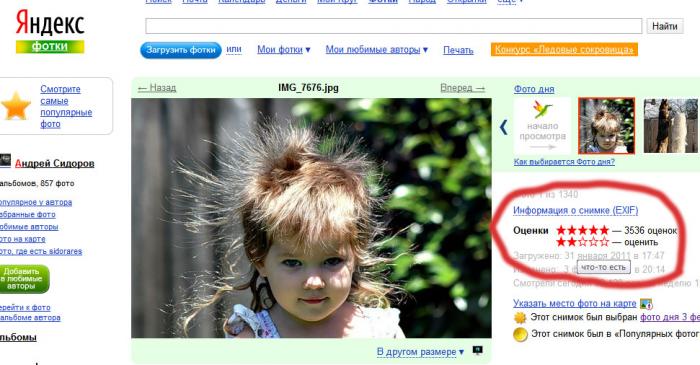Click into the Yandex search field

[x=393, y=26]
